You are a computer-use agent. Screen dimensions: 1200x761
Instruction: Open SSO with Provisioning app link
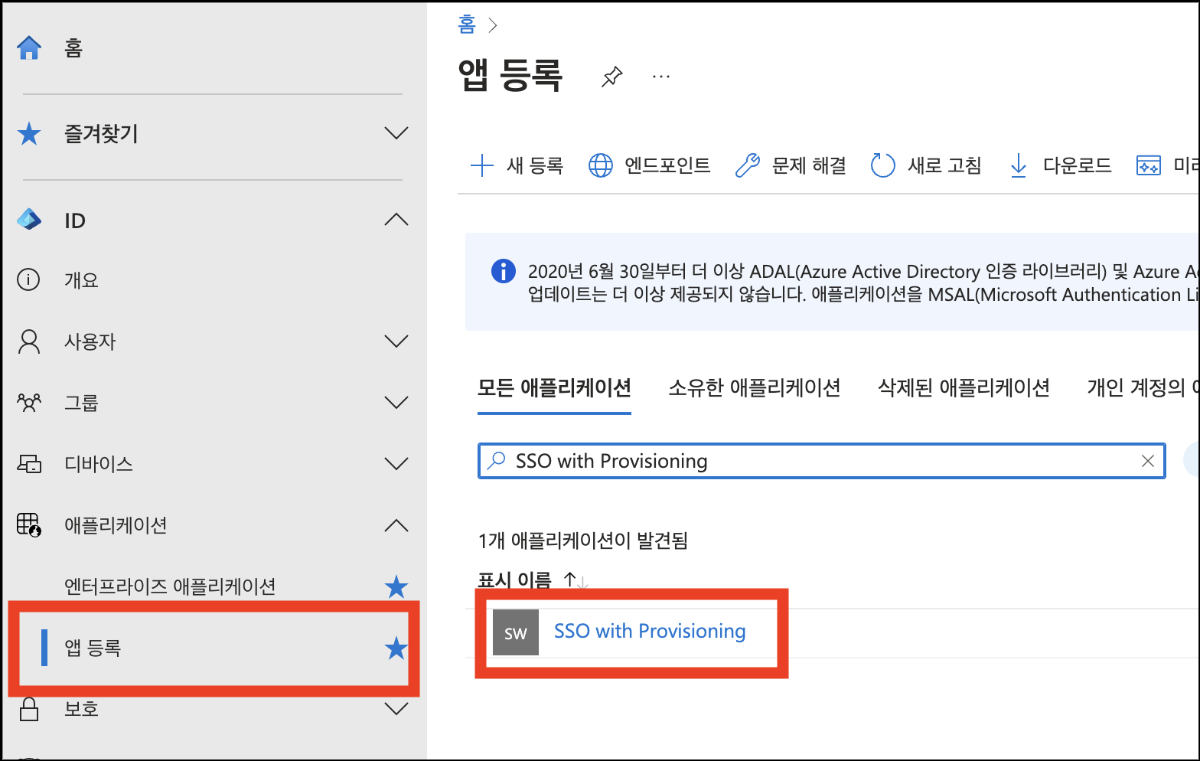pos(649,631)
